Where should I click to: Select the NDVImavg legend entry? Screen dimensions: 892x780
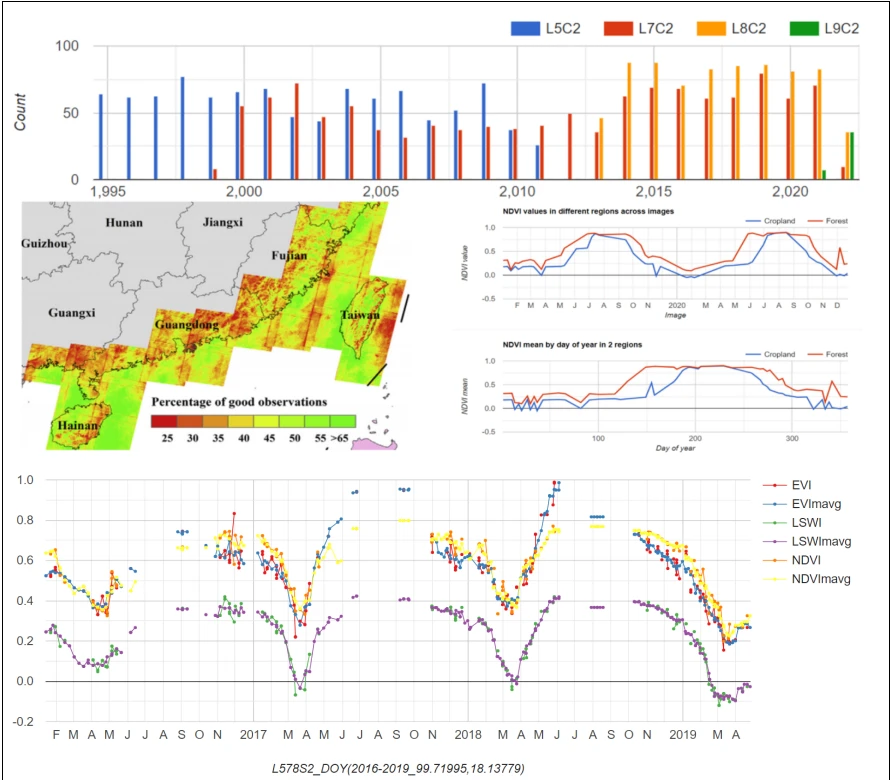click(x=807, y=579)
